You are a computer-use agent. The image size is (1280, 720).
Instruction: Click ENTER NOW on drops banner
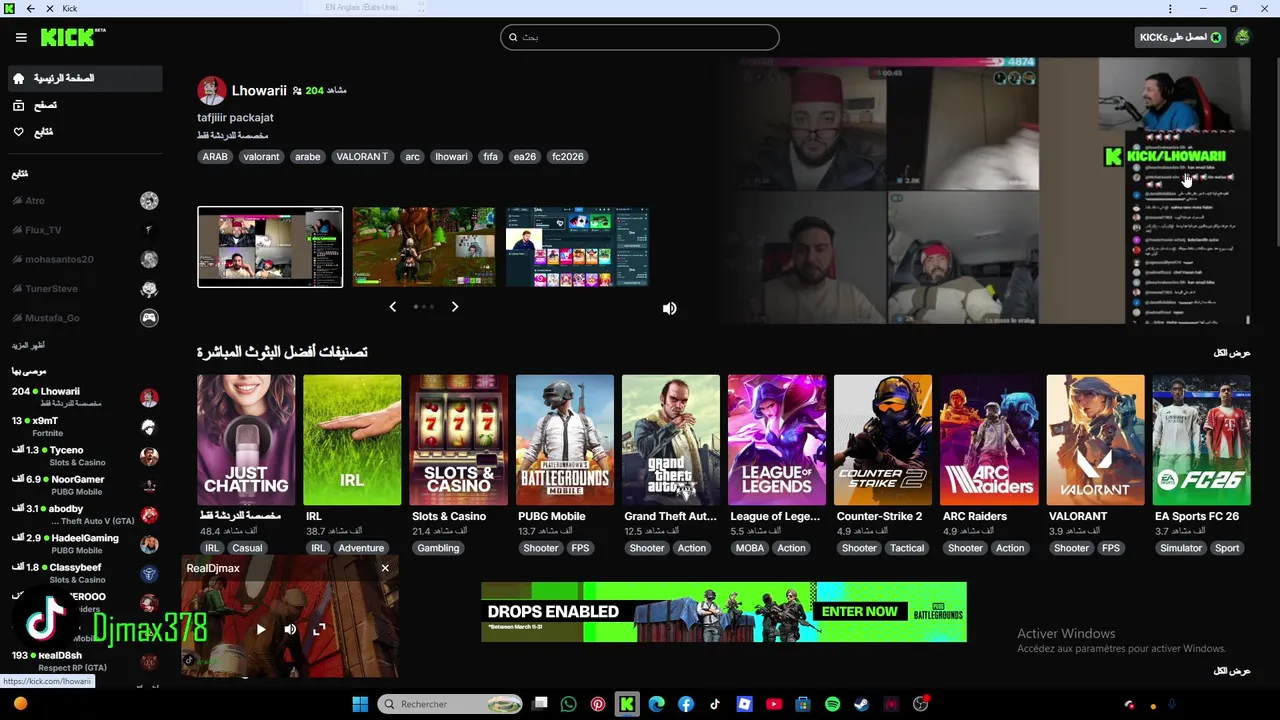point(860,611)
